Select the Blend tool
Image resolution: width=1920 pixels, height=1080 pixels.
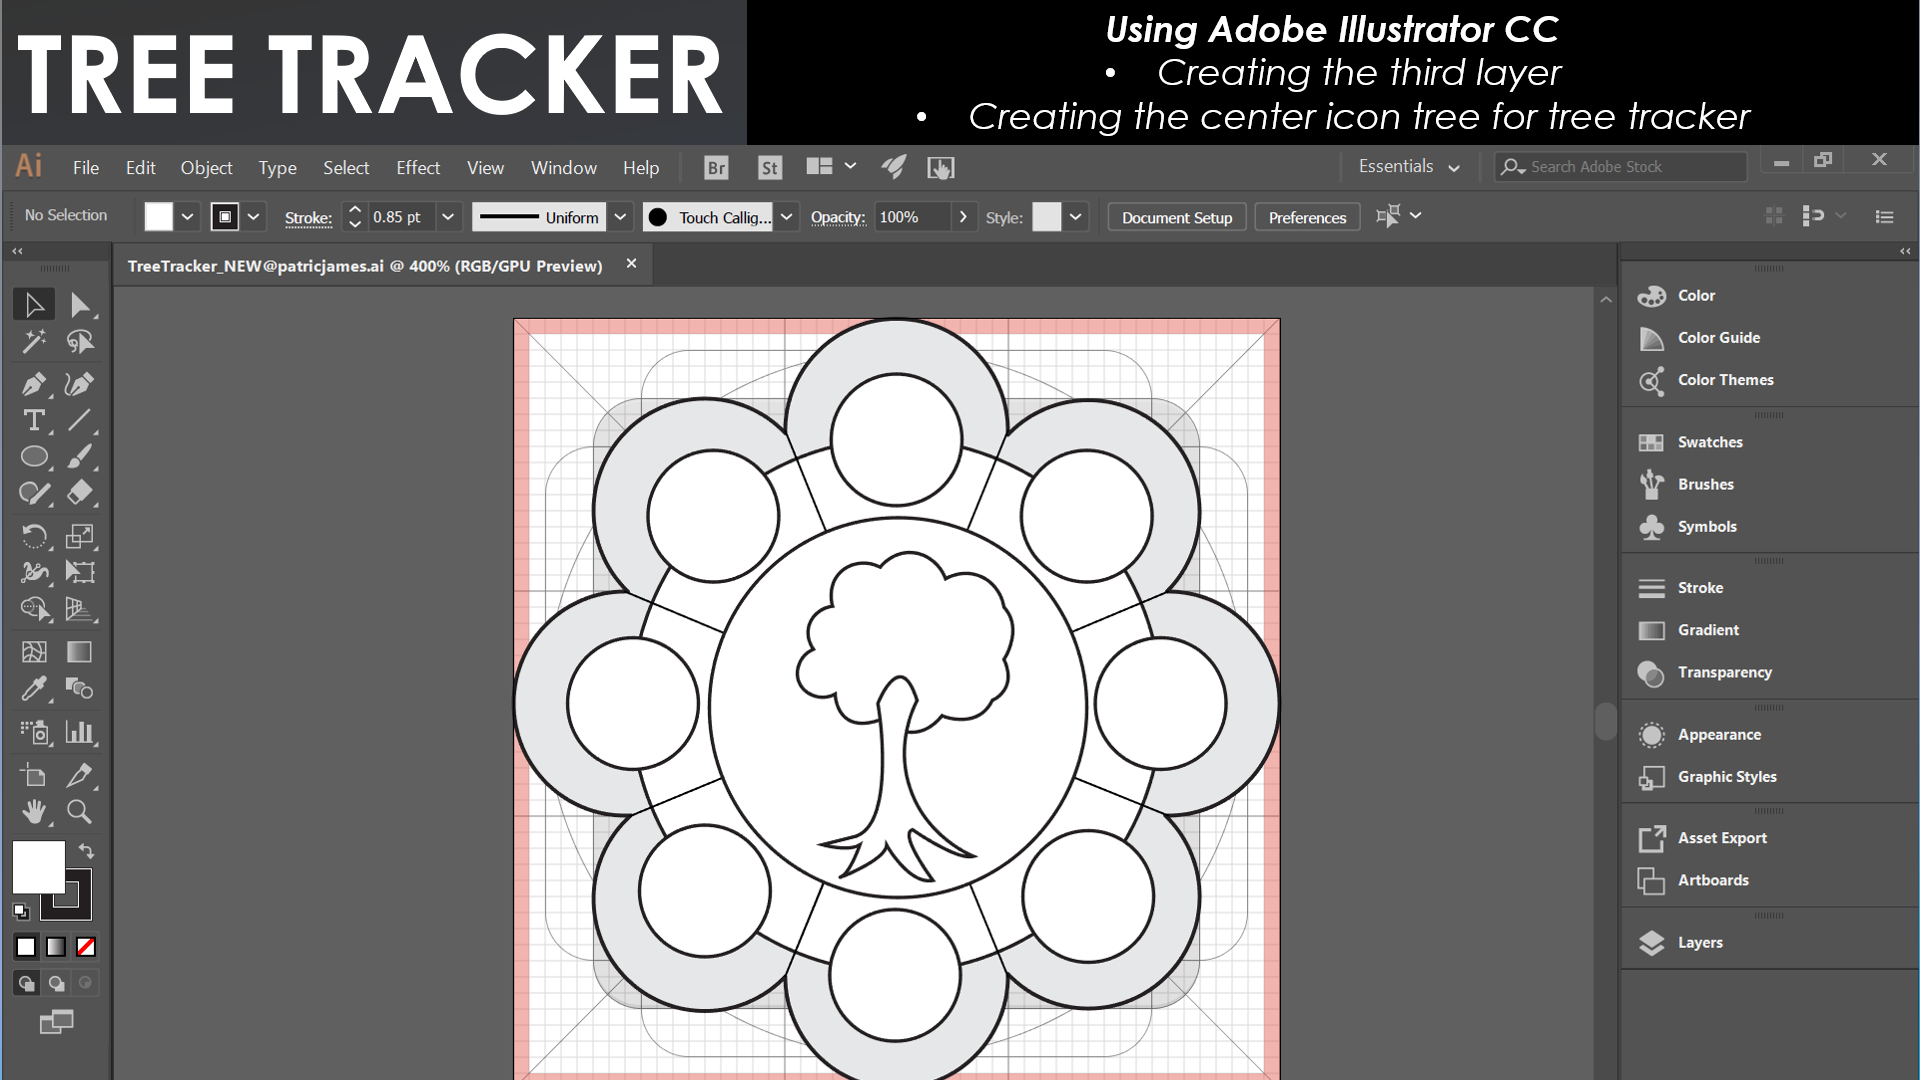80,689
